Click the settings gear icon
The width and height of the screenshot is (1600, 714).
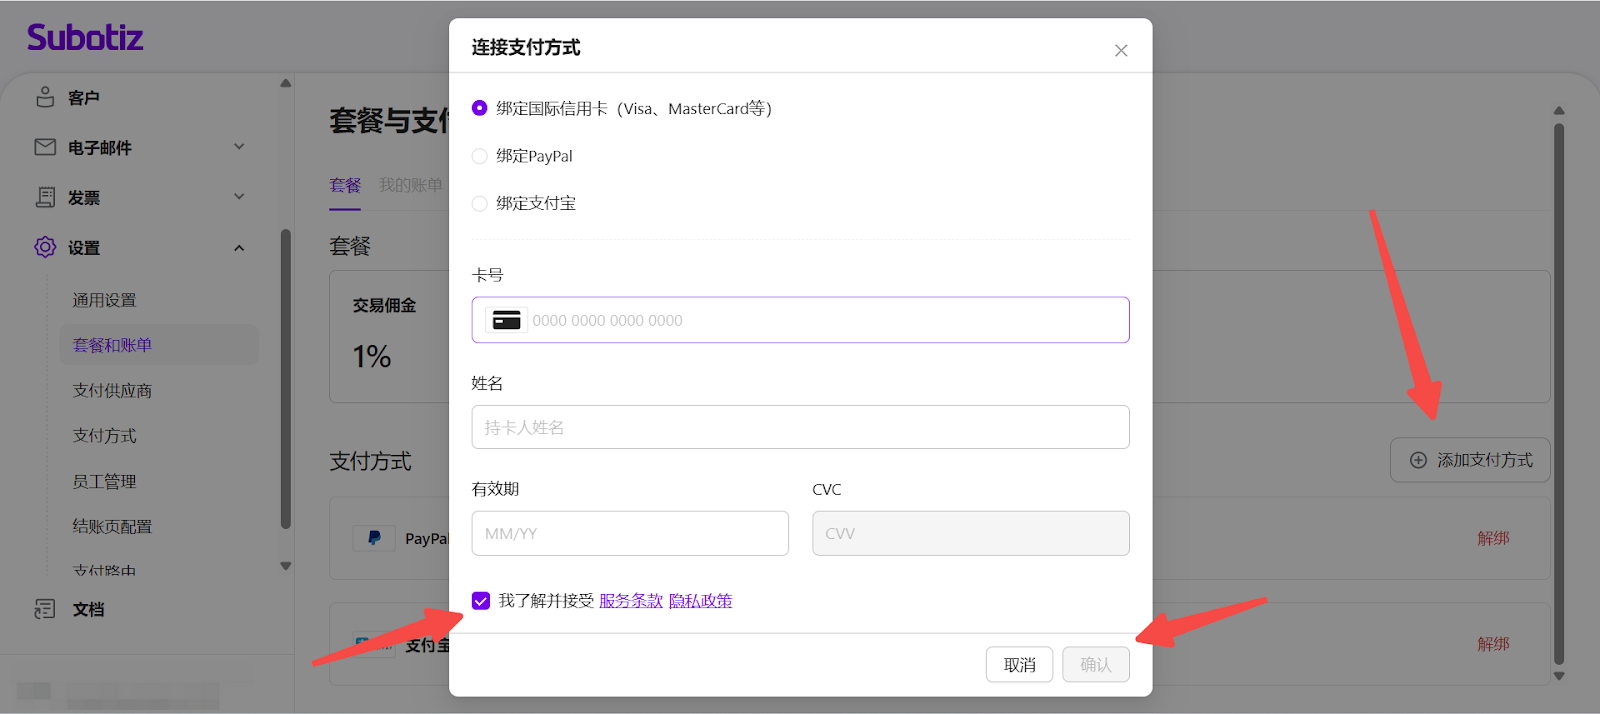[45, 247]
